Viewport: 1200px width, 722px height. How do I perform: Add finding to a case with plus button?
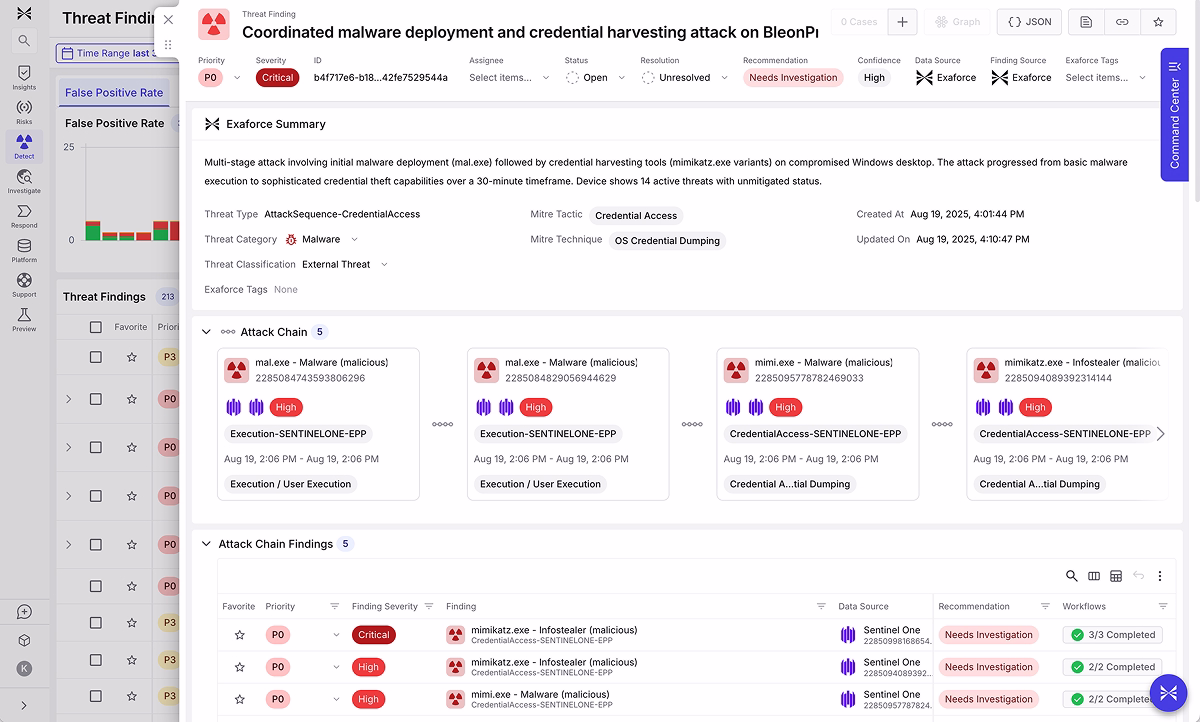pyautogui.click(x=902, y=22)
